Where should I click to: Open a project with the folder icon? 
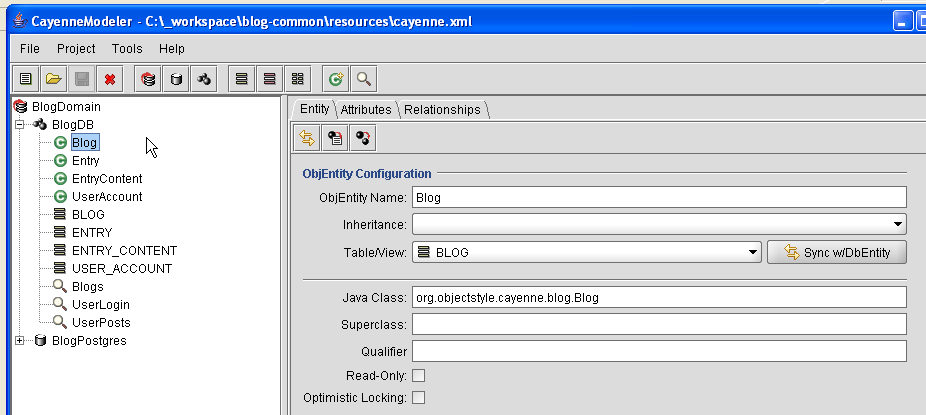tap(54, 79)
